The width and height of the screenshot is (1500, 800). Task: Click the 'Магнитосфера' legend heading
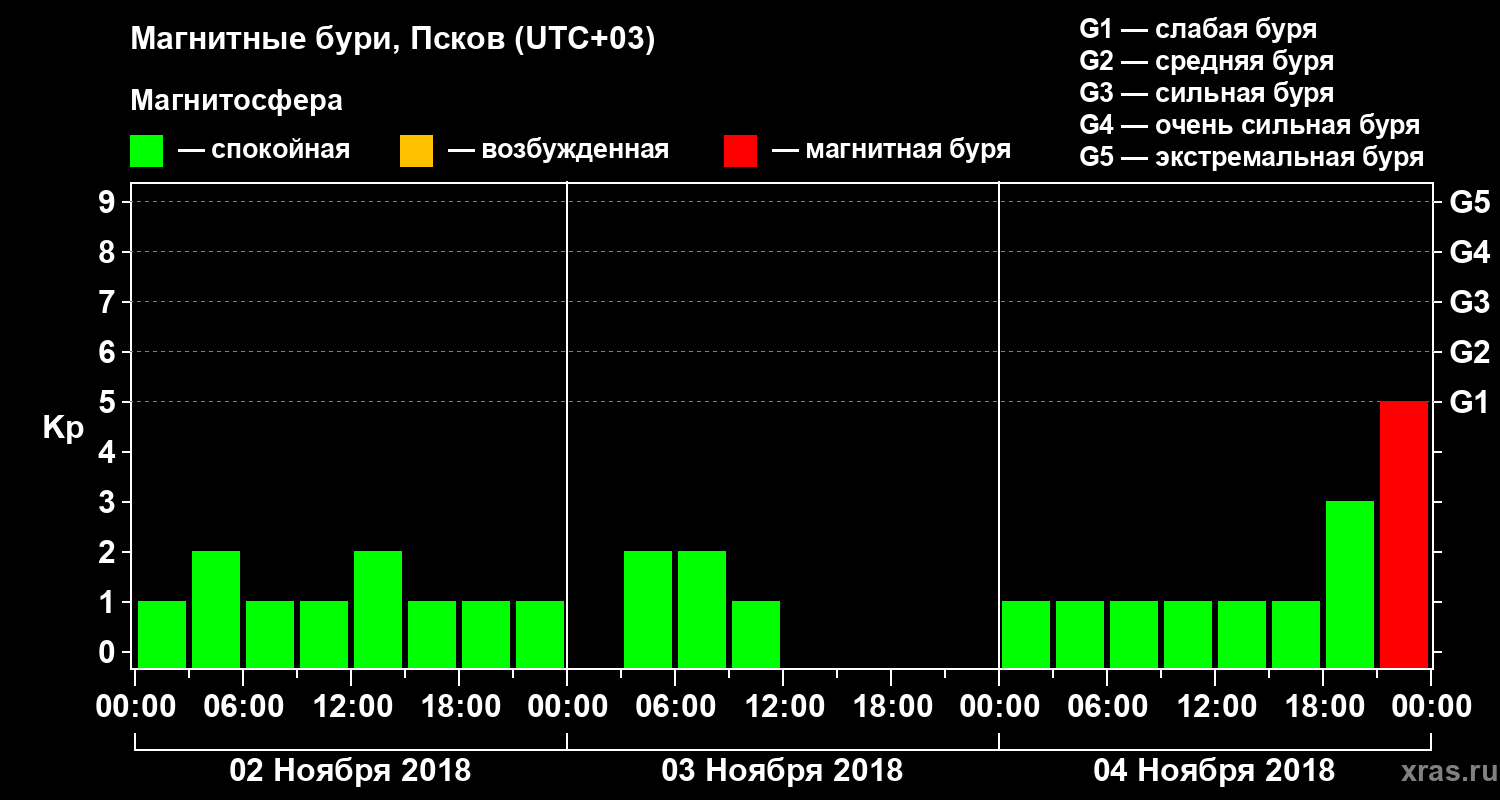coord(236,101)
